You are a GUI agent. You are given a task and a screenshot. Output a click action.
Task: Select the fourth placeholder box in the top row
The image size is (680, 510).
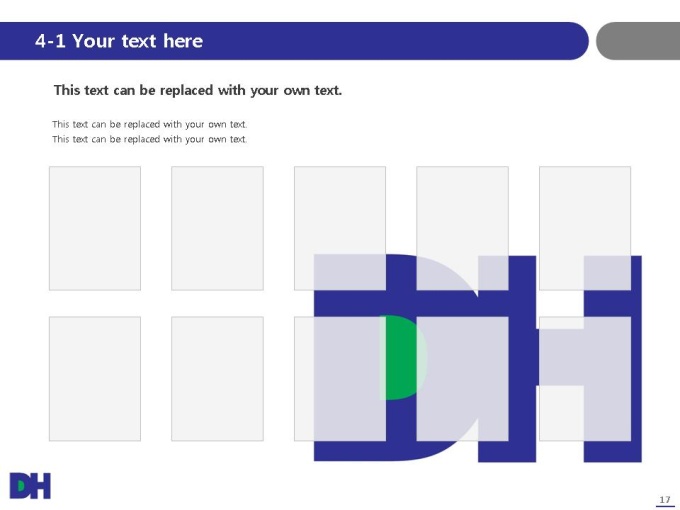pyautogui.click(x=462, y=228)
